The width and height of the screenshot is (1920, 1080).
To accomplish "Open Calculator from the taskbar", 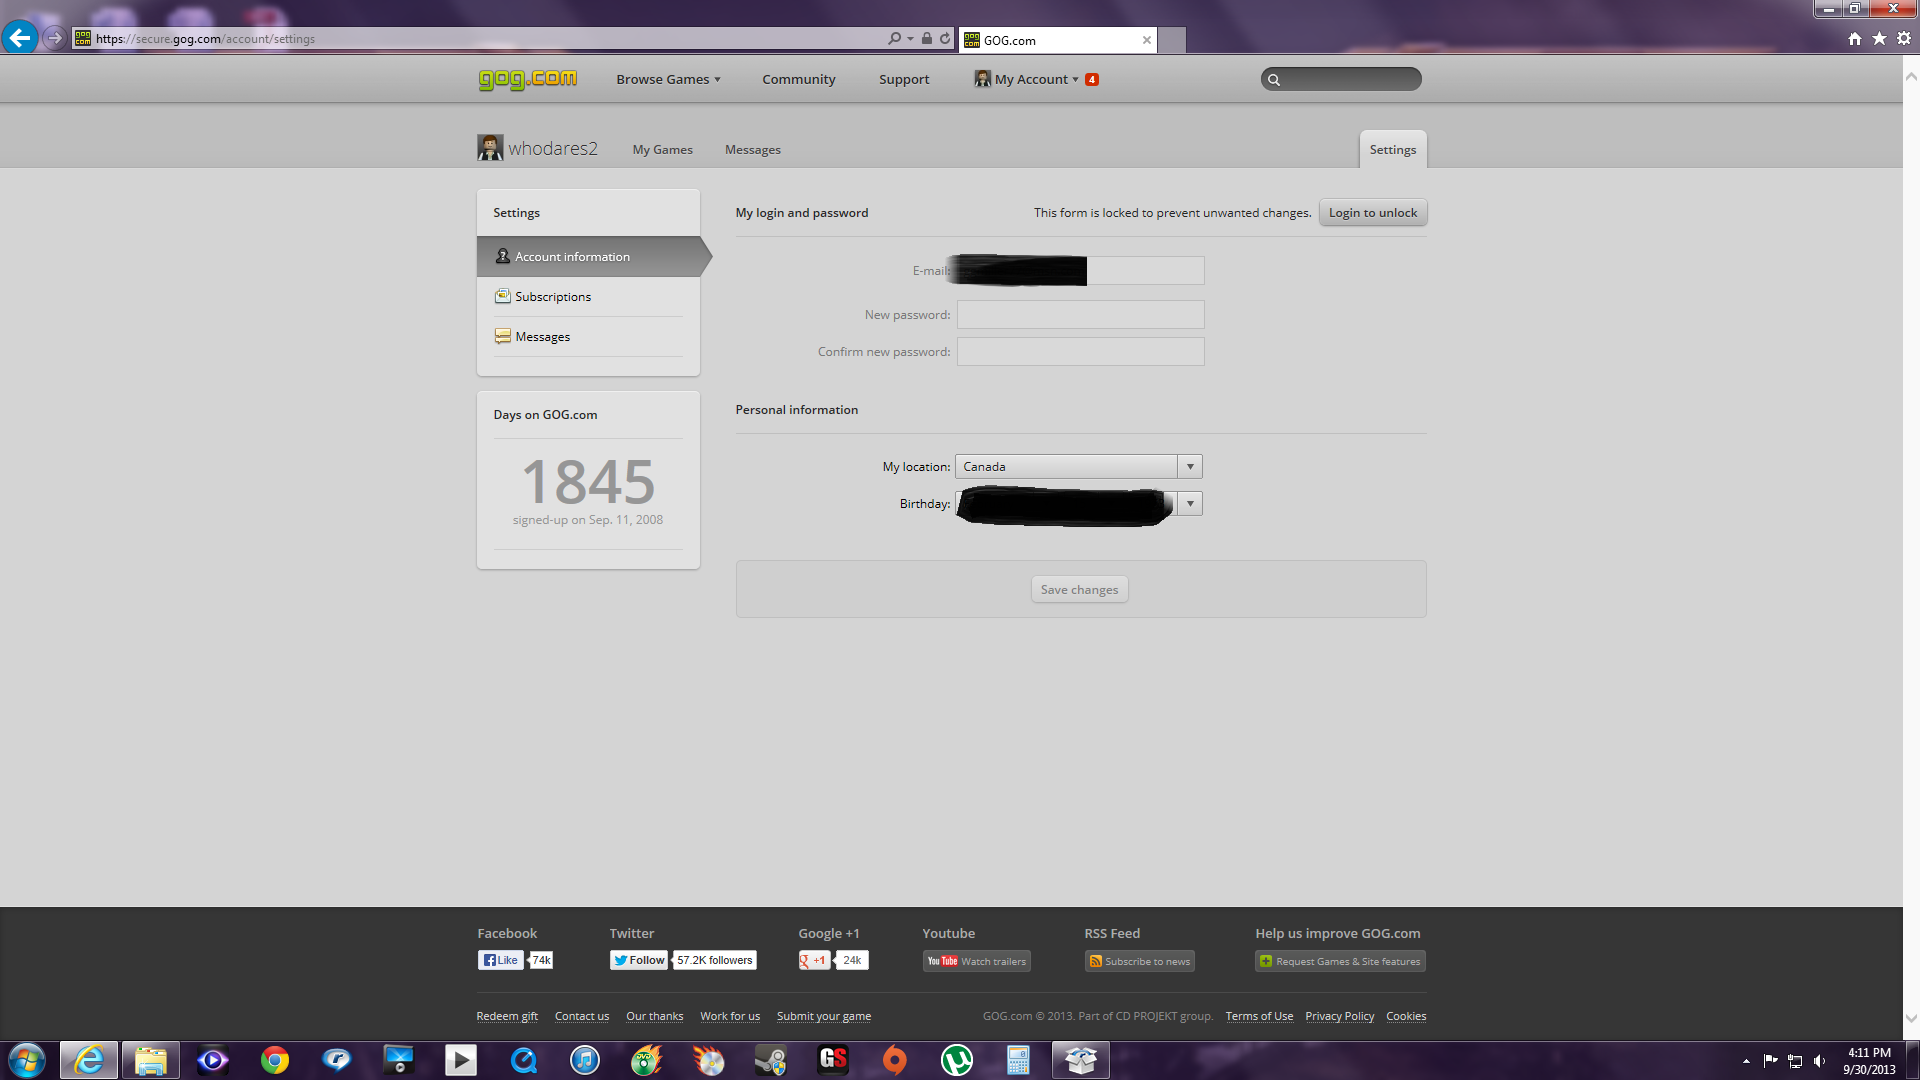I will click(1018, 1060).
